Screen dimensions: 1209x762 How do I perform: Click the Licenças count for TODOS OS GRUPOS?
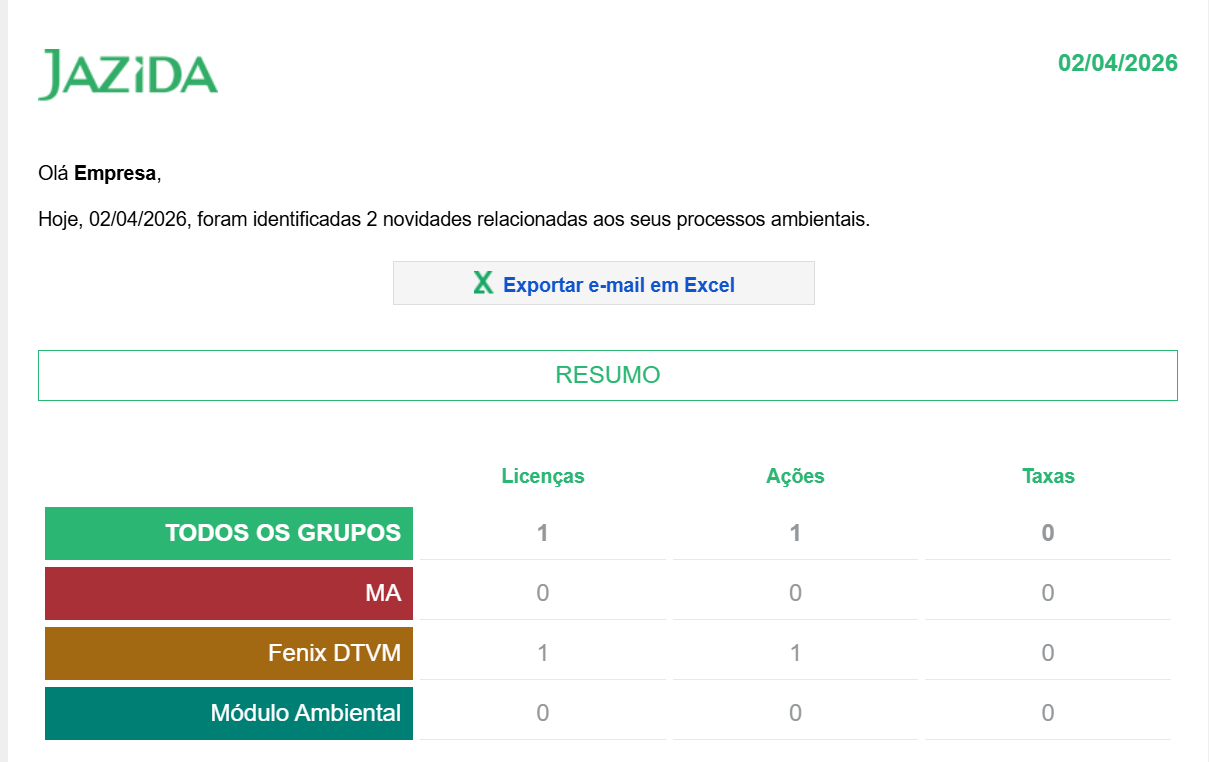pos(542,533)
